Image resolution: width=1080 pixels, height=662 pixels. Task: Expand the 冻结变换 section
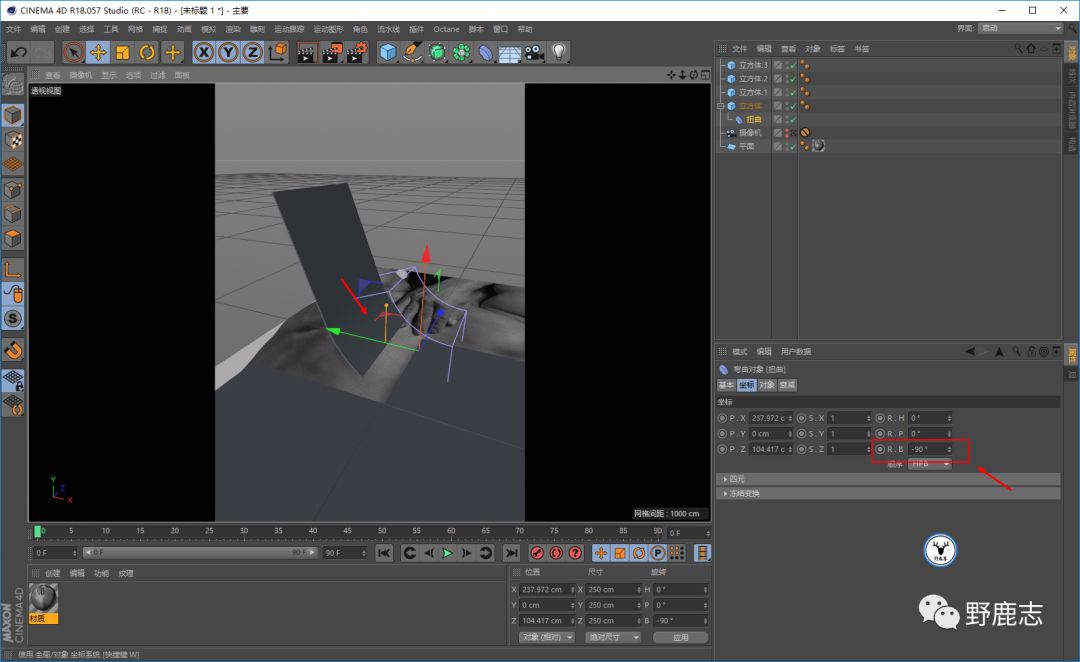tap(744, 493)
